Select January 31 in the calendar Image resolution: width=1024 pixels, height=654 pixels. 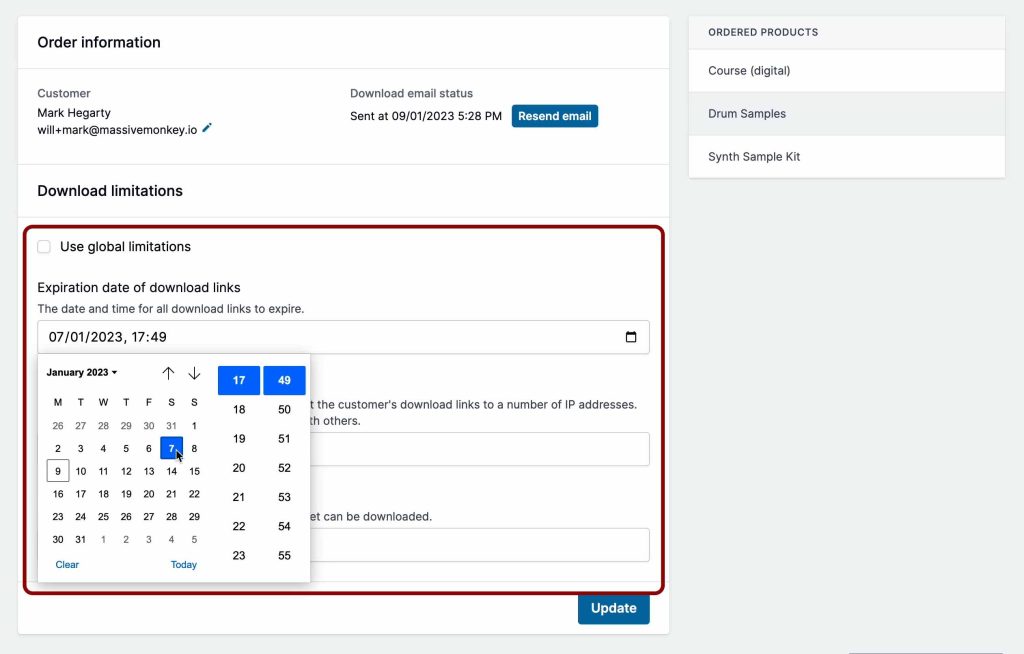(x=81, y=540)
